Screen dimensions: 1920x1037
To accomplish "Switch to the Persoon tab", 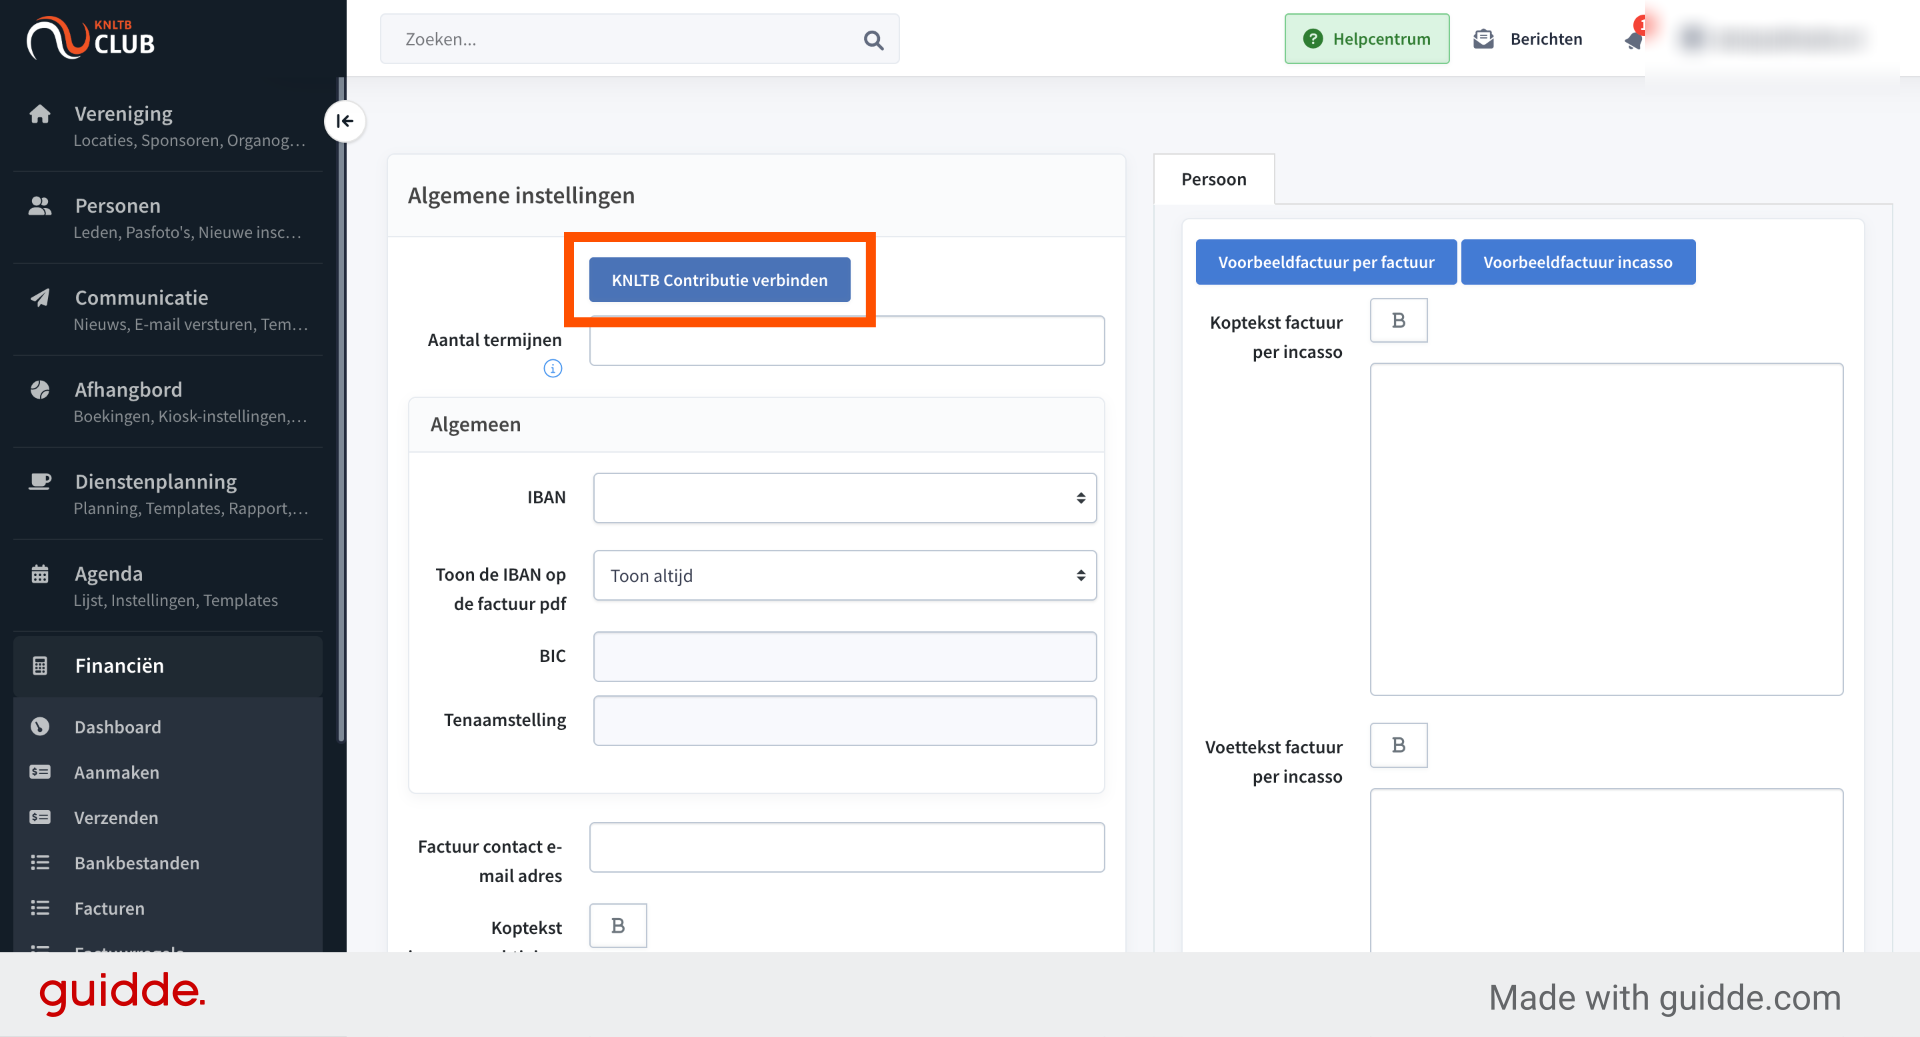I will 1214,180.
